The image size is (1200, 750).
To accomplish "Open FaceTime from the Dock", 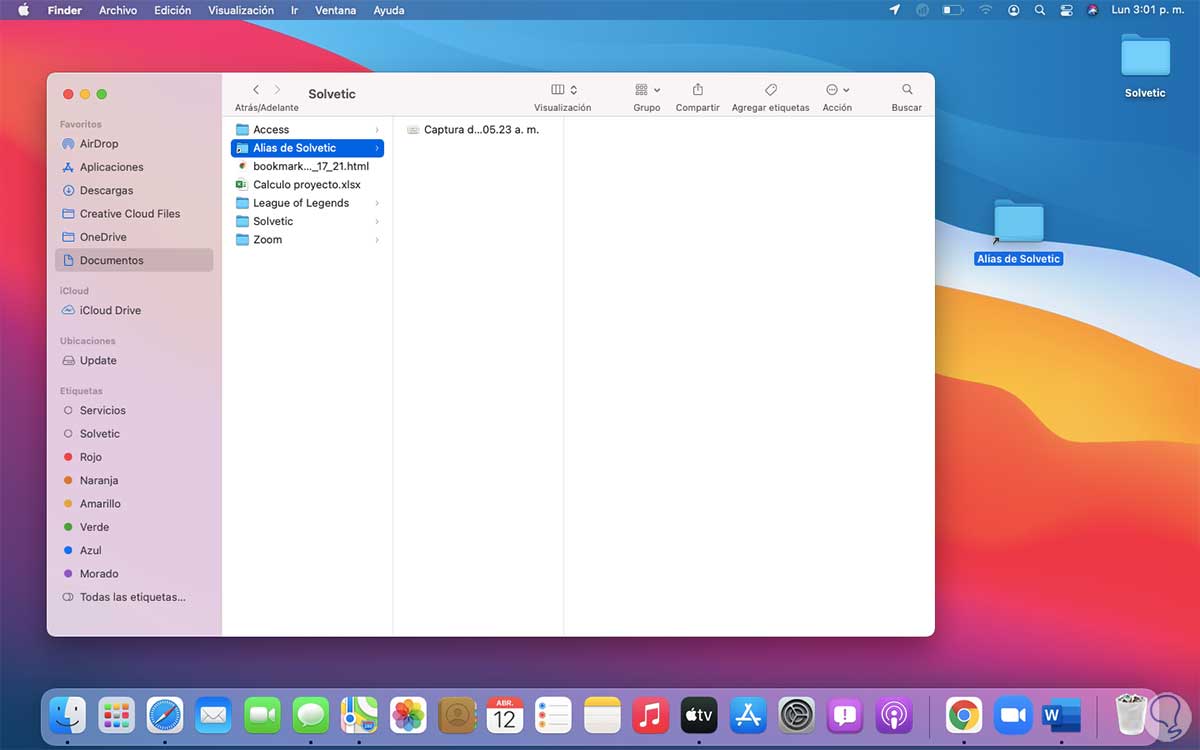I will pyautogui.click(x=263, y=715).
